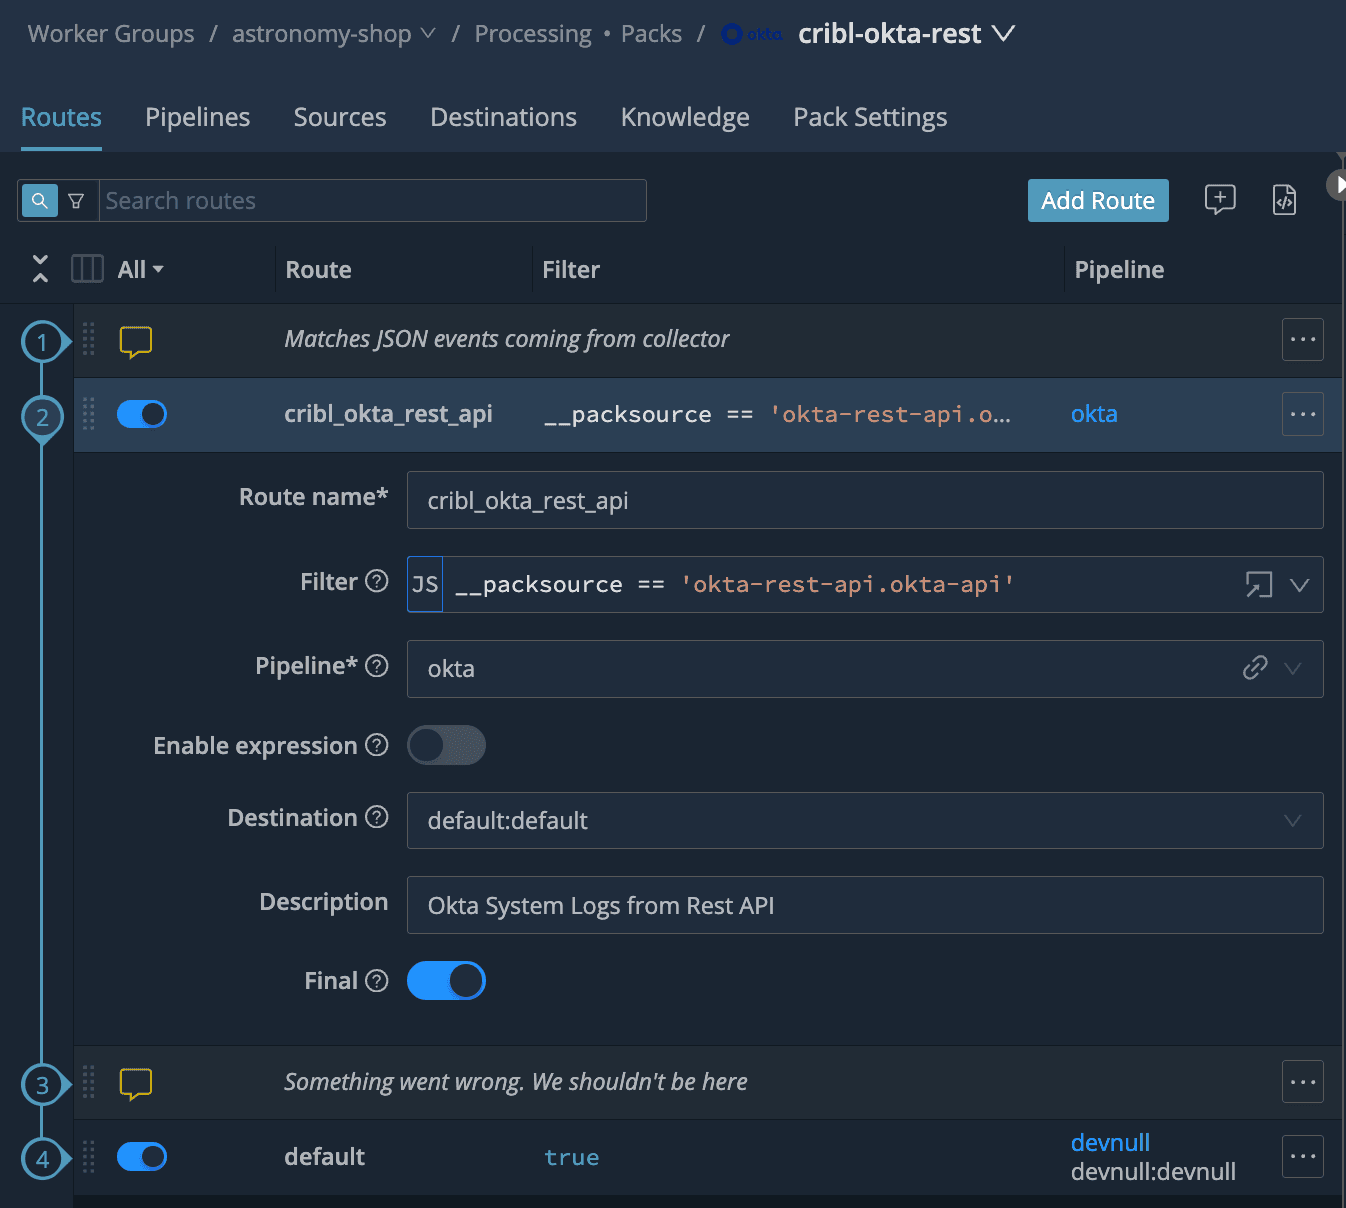Disable the cribl_okta_rest_api route toggle
The width and height of the screenshot is (1346, 1208).
point(142,414)
